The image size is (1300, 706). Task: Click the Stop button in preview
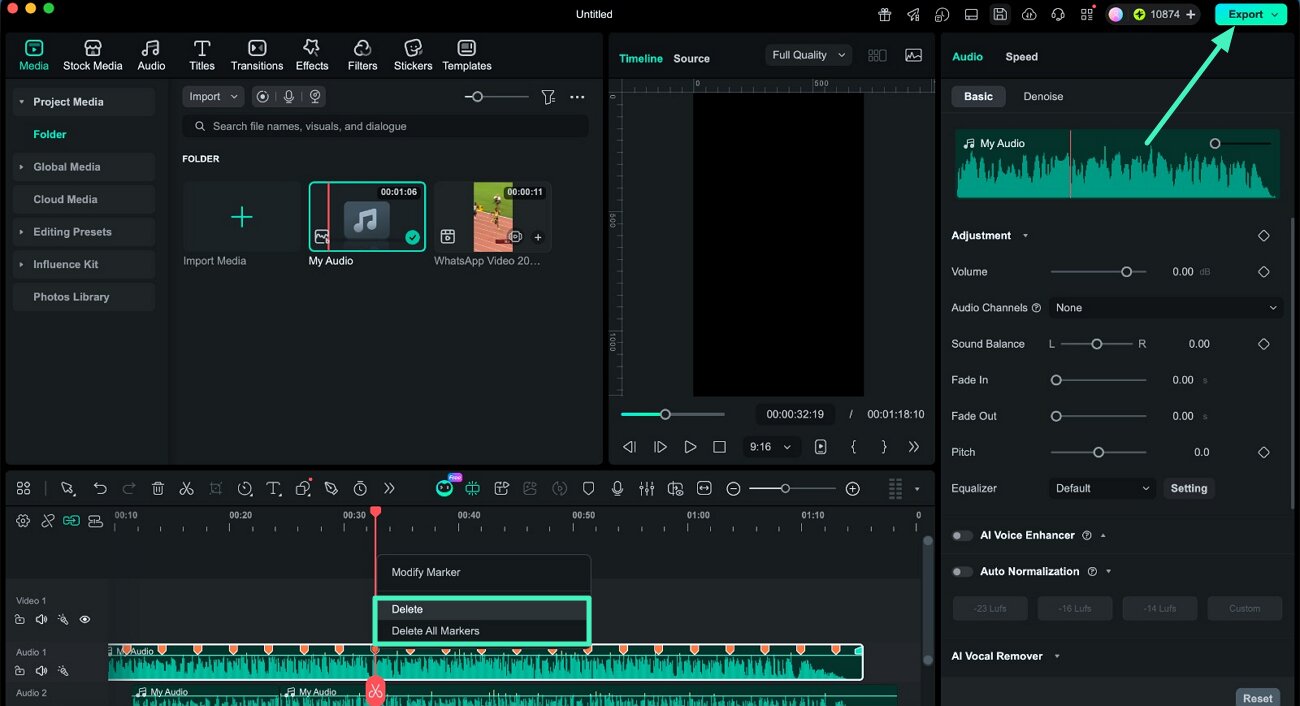(x=719, y=447)
